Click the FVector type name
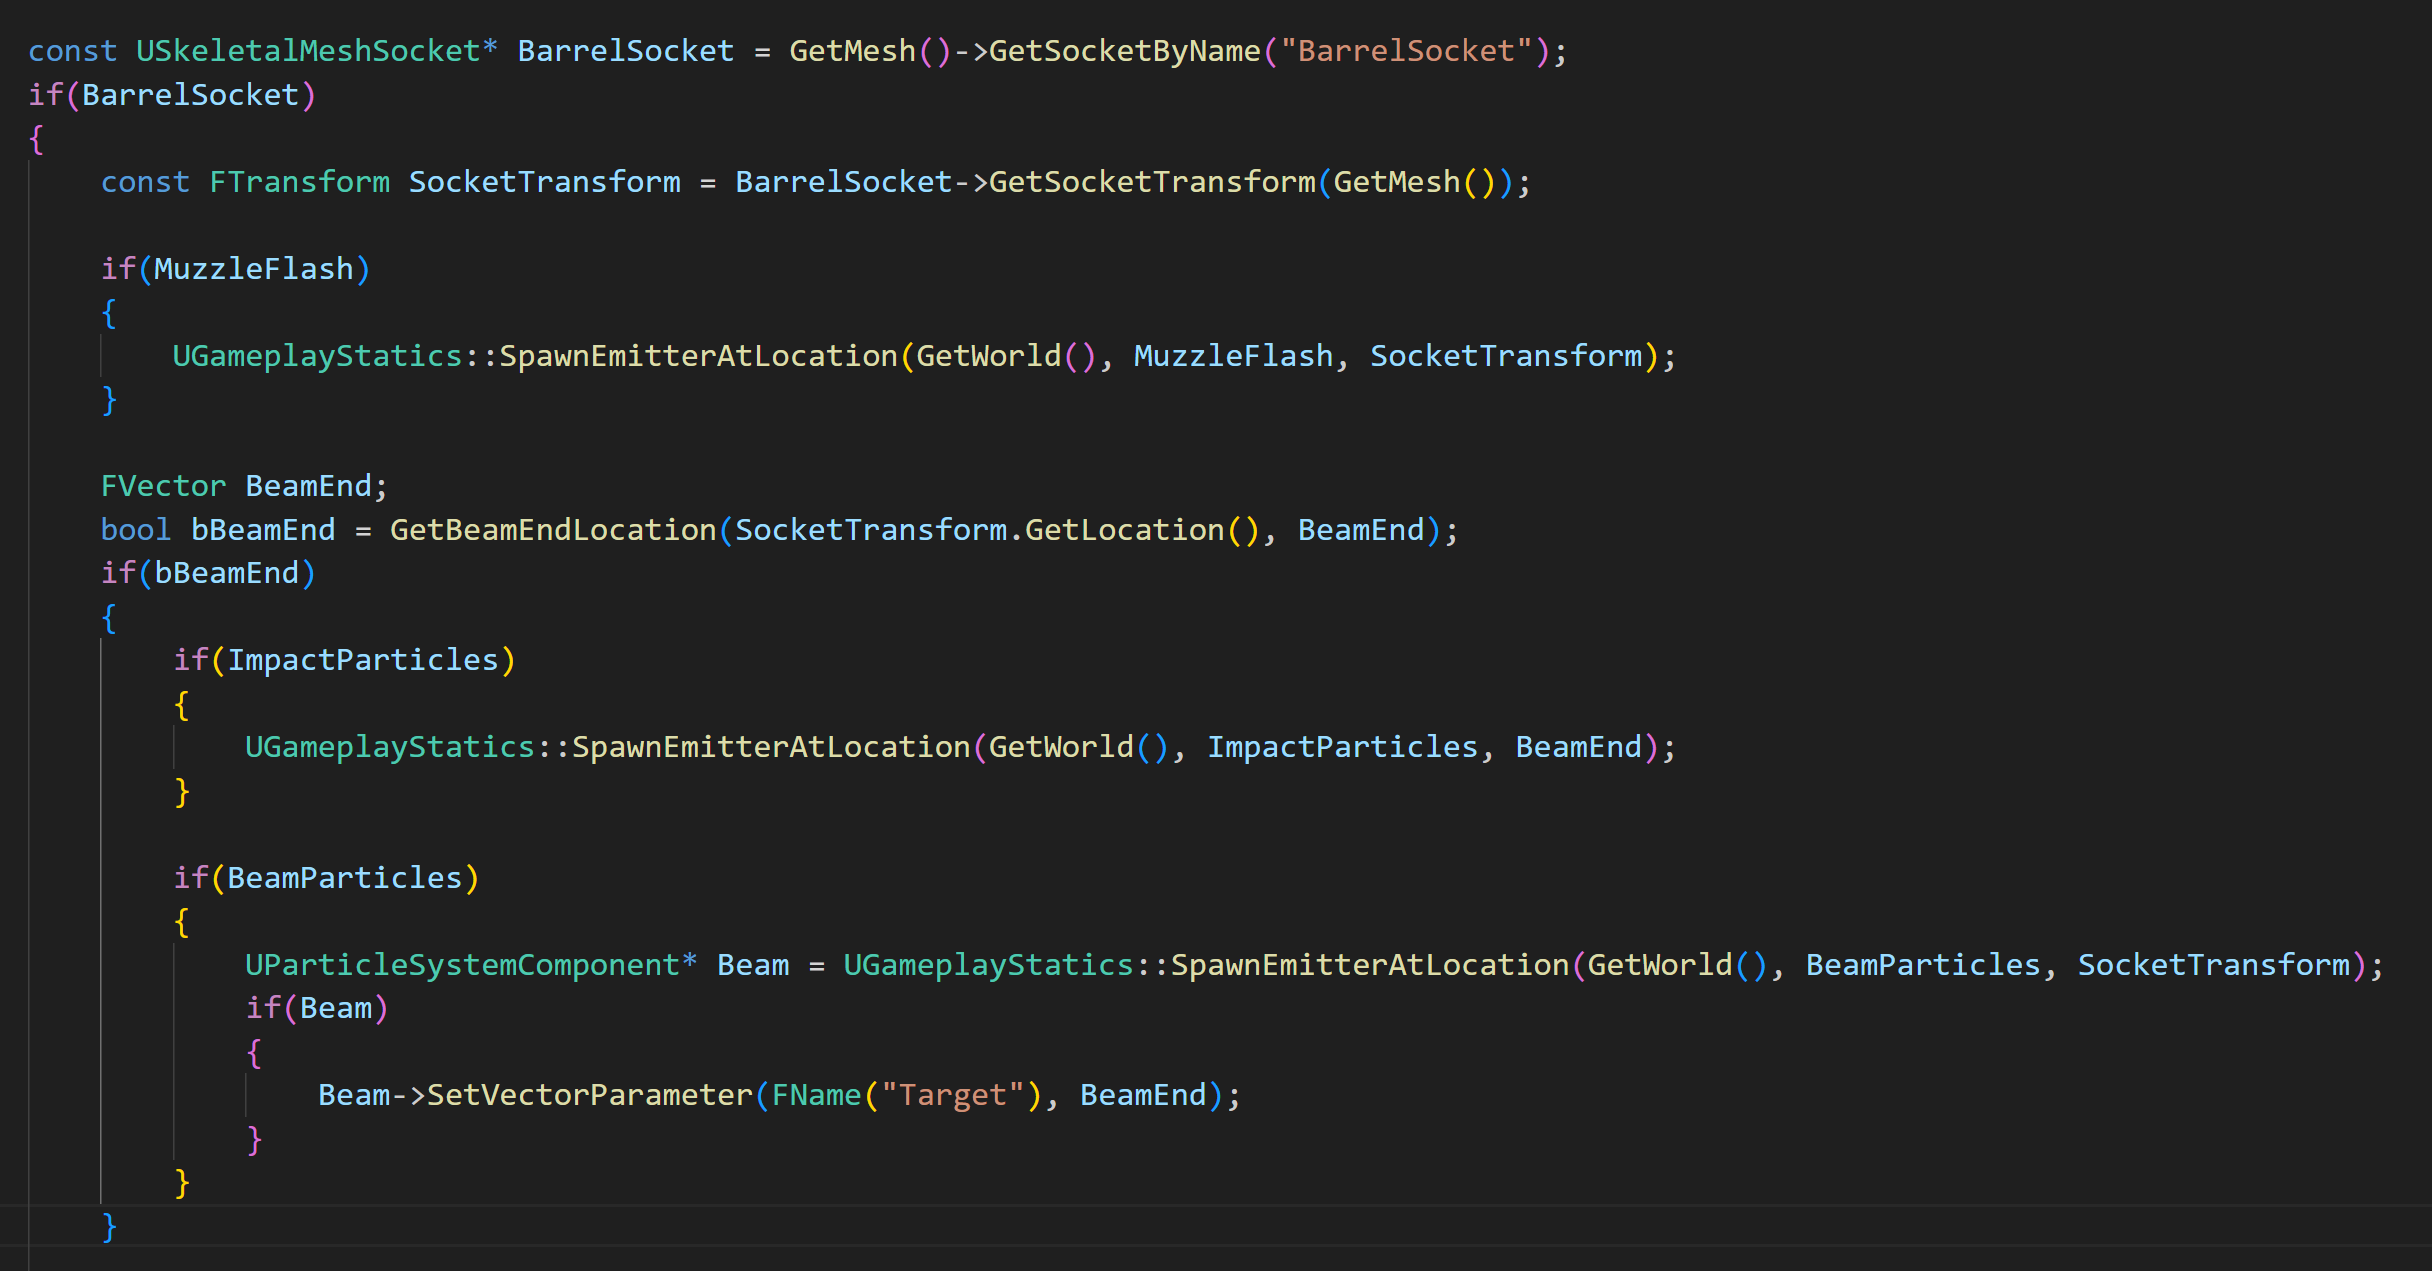2432x1271 pixels. pyautogui.click(x=163, y=486)
